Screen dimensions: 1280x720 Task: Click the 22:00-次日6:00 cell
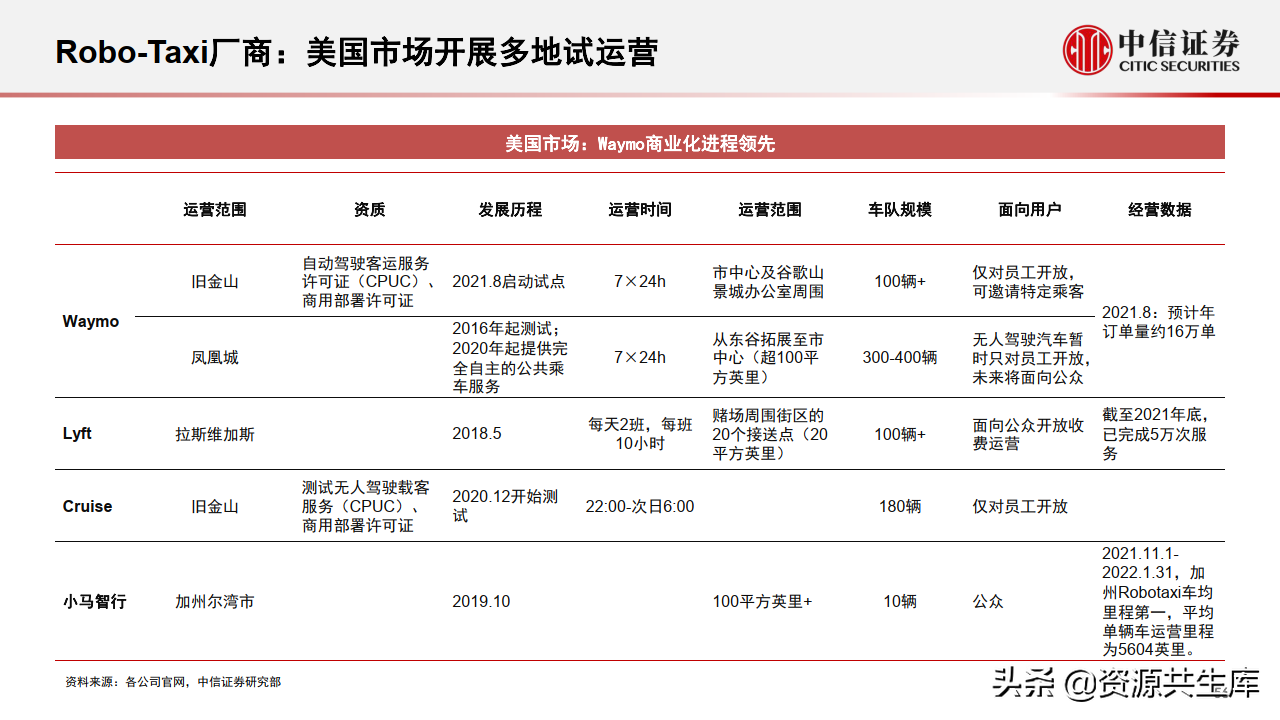[640, 506]
